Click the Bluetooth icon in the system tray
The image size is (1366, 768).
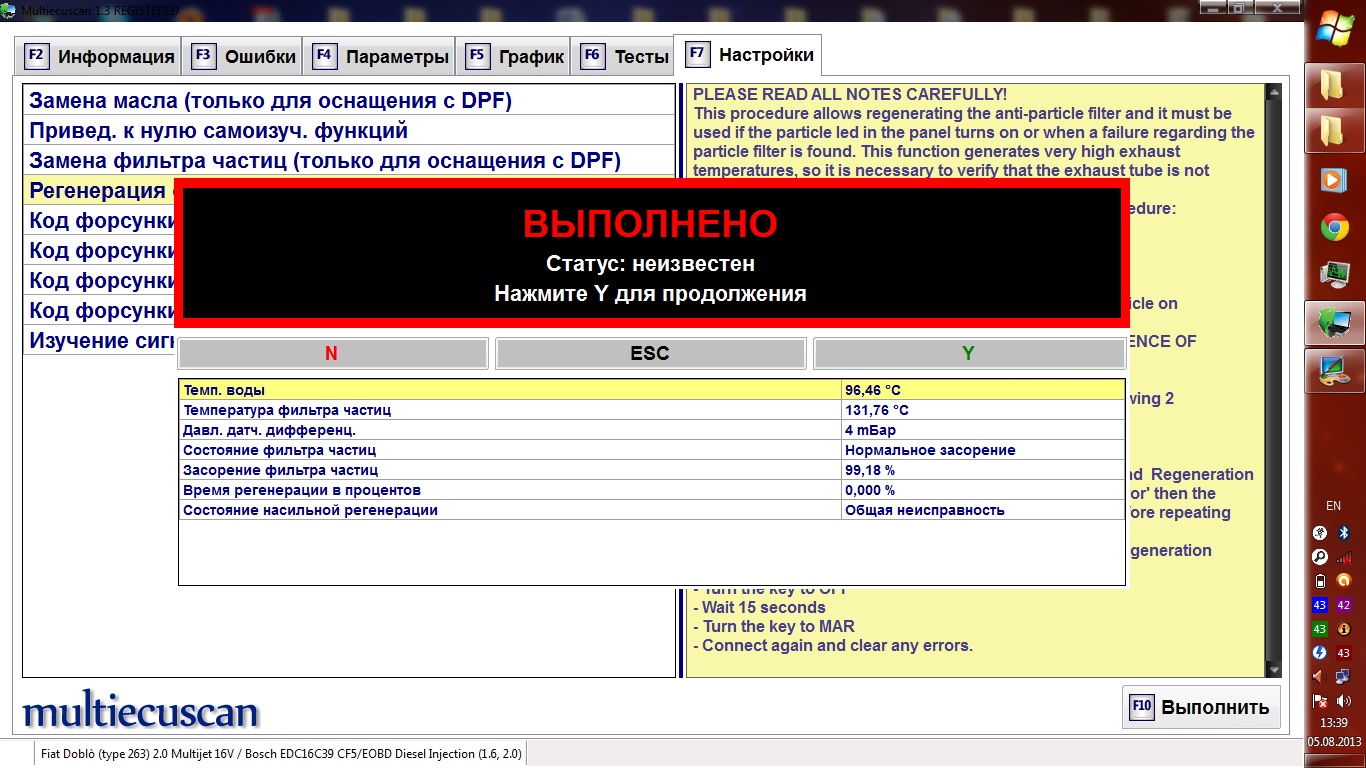[x=1344, y=532]
